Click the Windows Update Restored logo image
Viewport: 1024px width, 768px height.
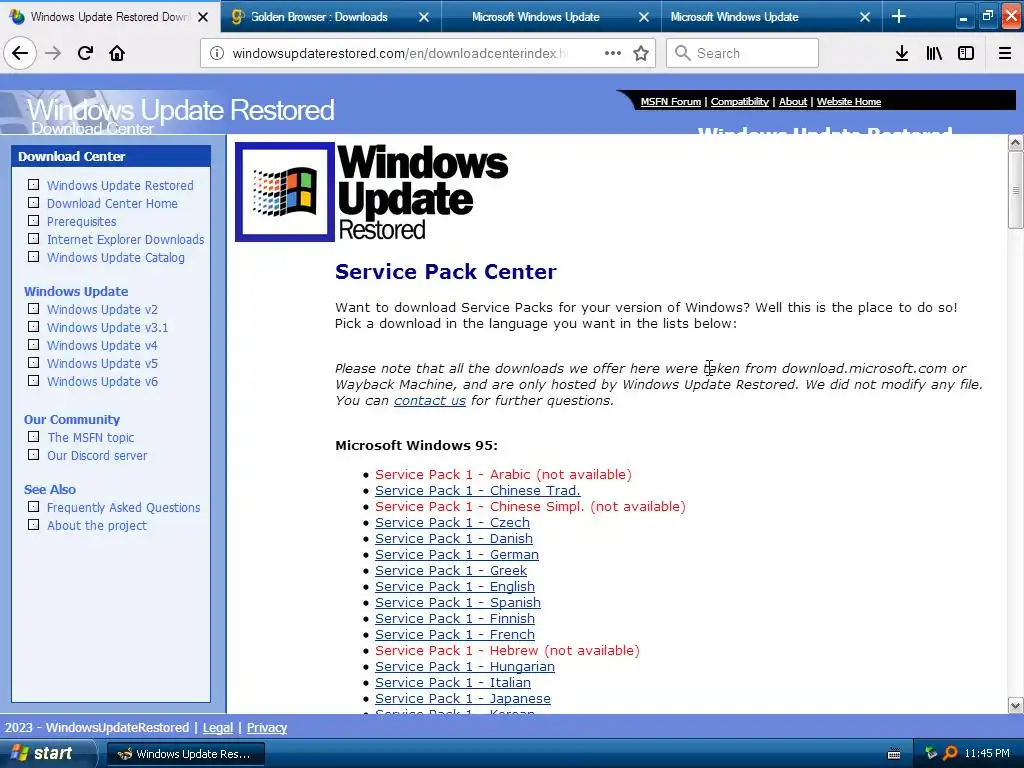click(x=372, y=192)
